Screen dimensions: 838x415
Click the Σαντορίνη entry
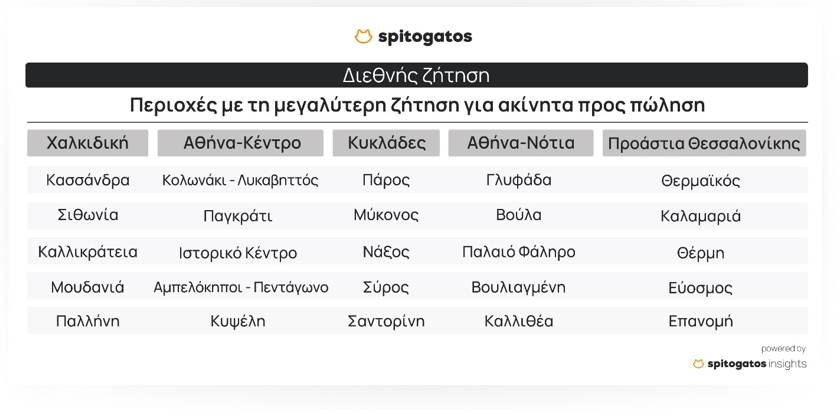tap(386, 321)
